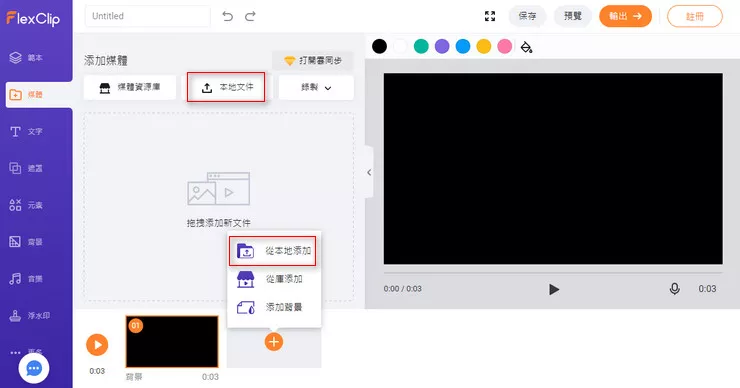Click the preview progress bar
Image resolution: width=740 pixels, height=388 pixels.
(x=553, y=273)
